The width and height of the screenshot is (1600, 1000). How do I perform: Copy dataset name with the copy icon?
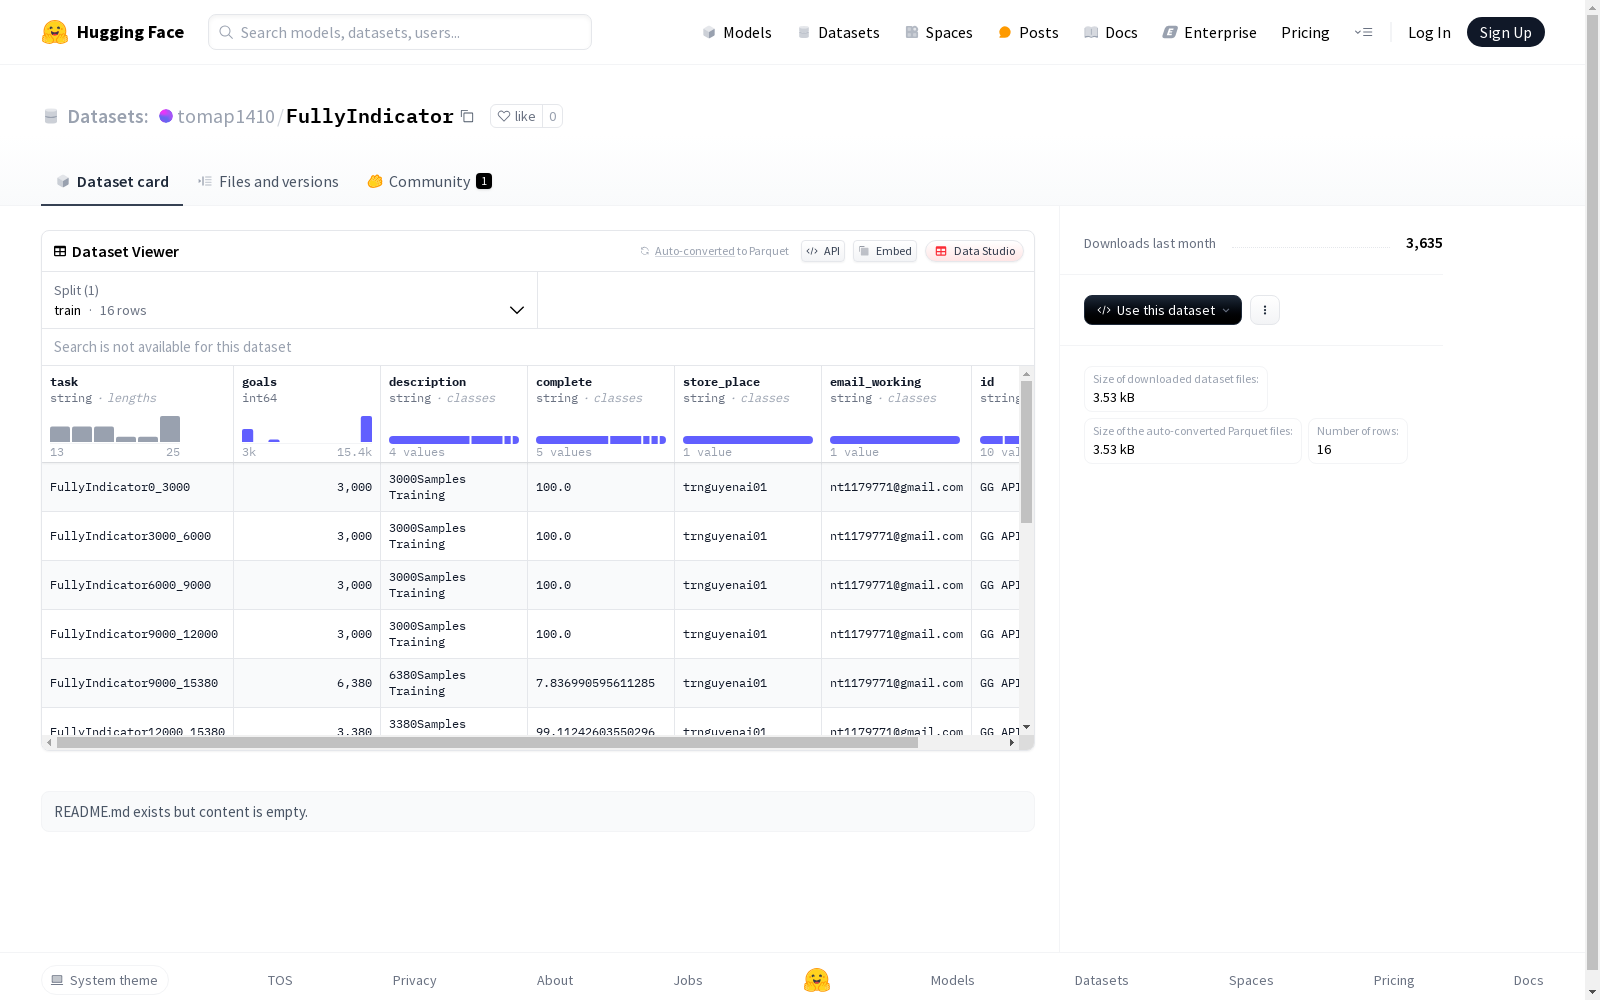point(467,116)
